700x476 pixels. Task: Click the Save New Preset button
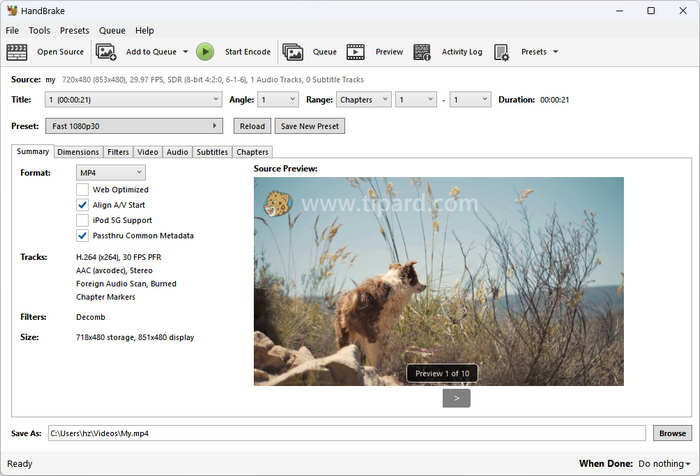pos(310,126)
